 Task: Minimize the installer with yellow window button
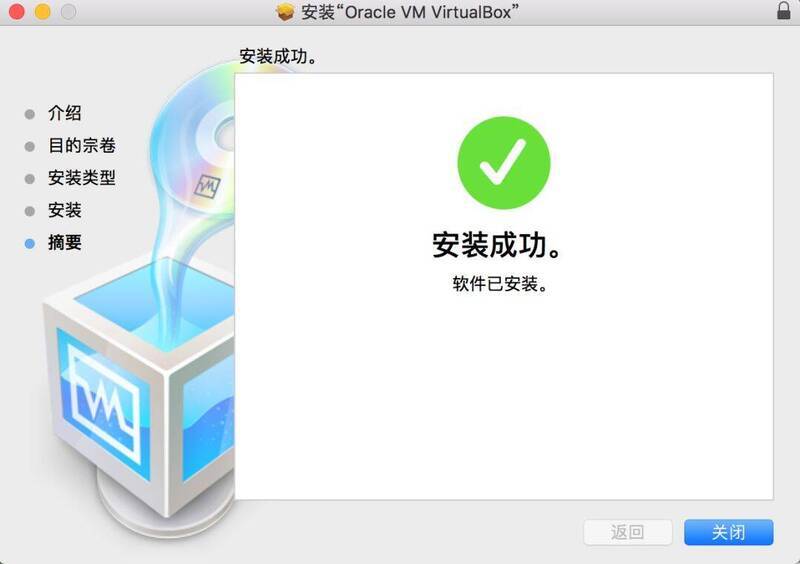[43, 11]
